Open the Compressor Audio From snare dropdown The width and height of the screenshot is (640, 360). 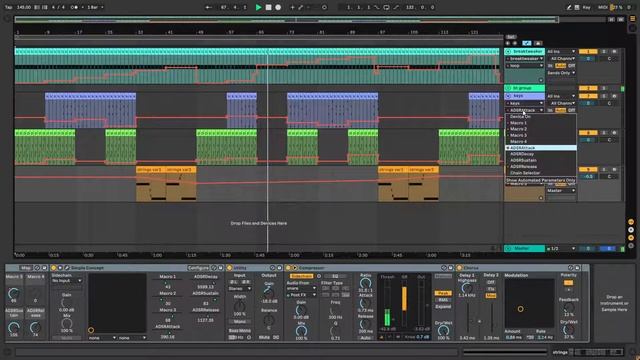click(301, 288)
